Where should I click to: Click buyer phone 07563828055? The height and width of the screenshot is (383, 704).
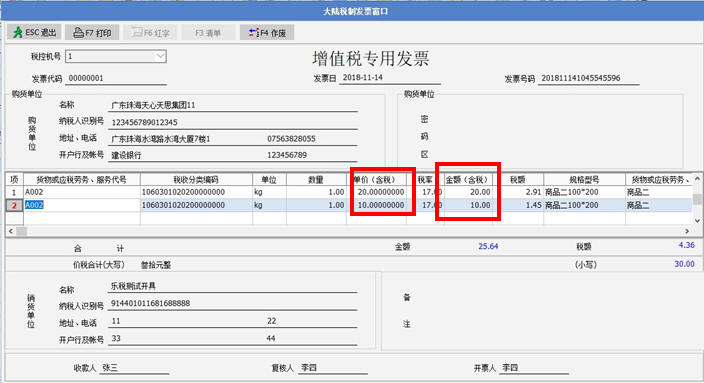click(291, 139)
